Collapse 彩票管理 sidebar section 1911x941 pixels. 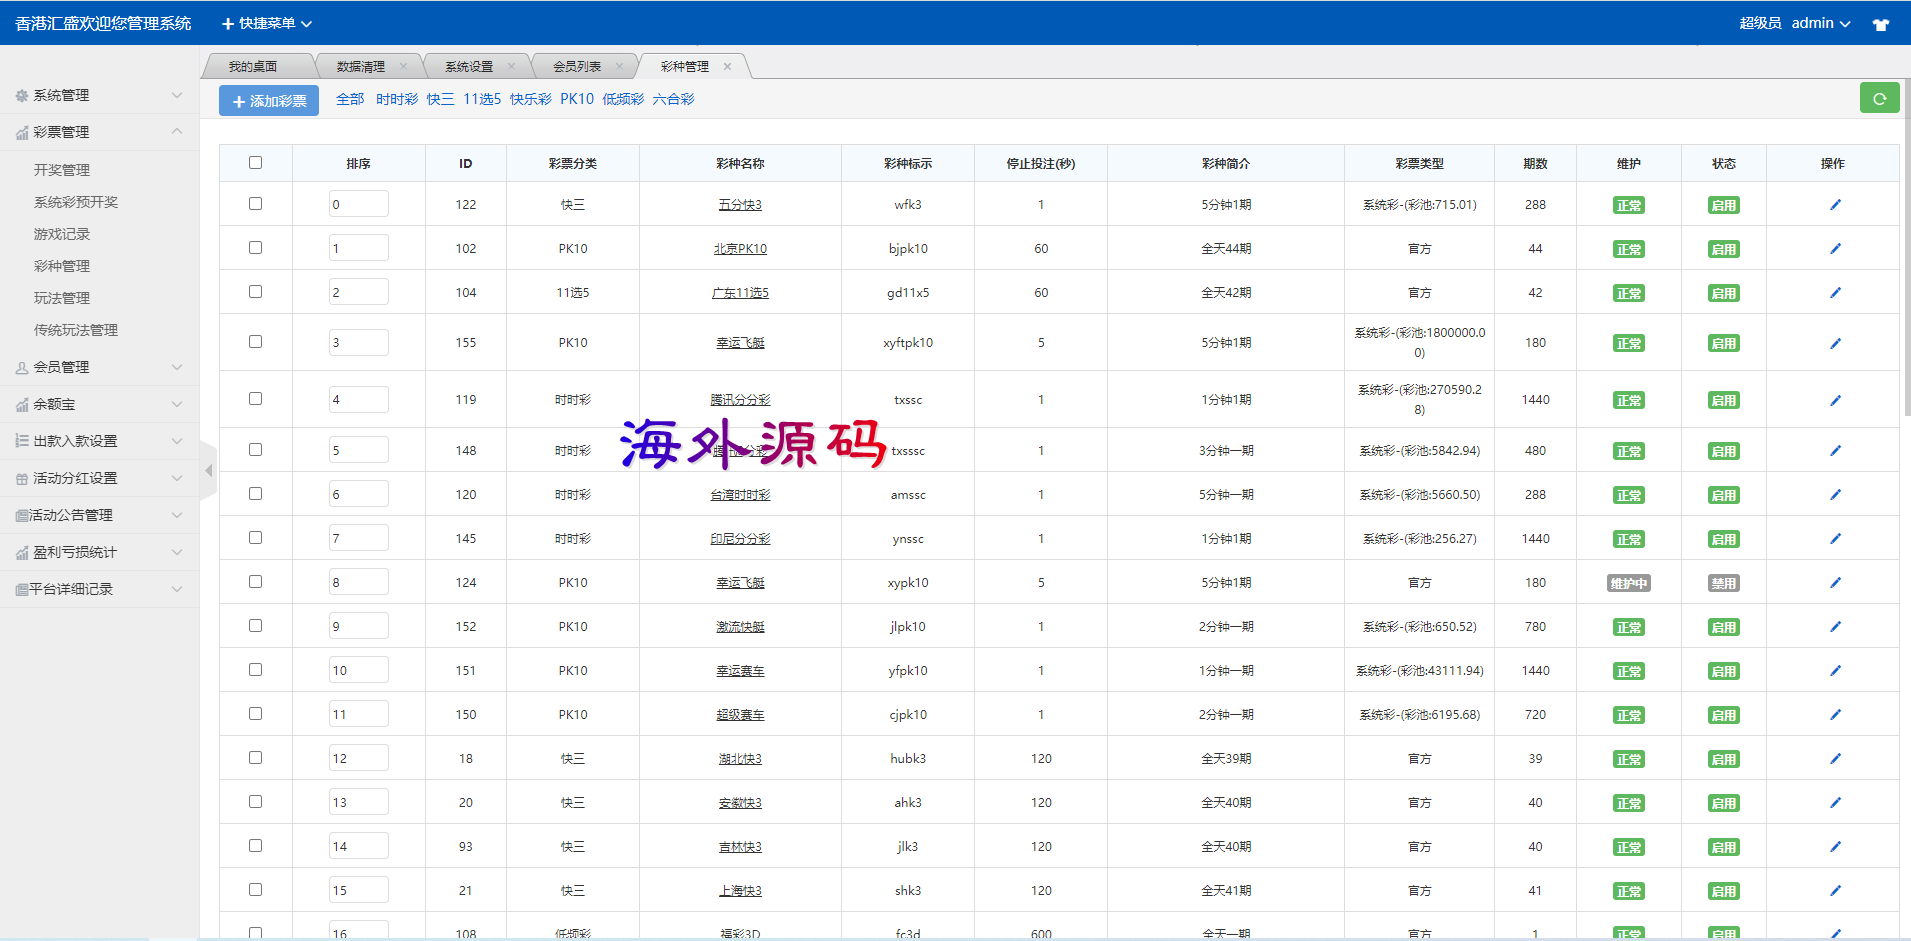tap(99, 132)
